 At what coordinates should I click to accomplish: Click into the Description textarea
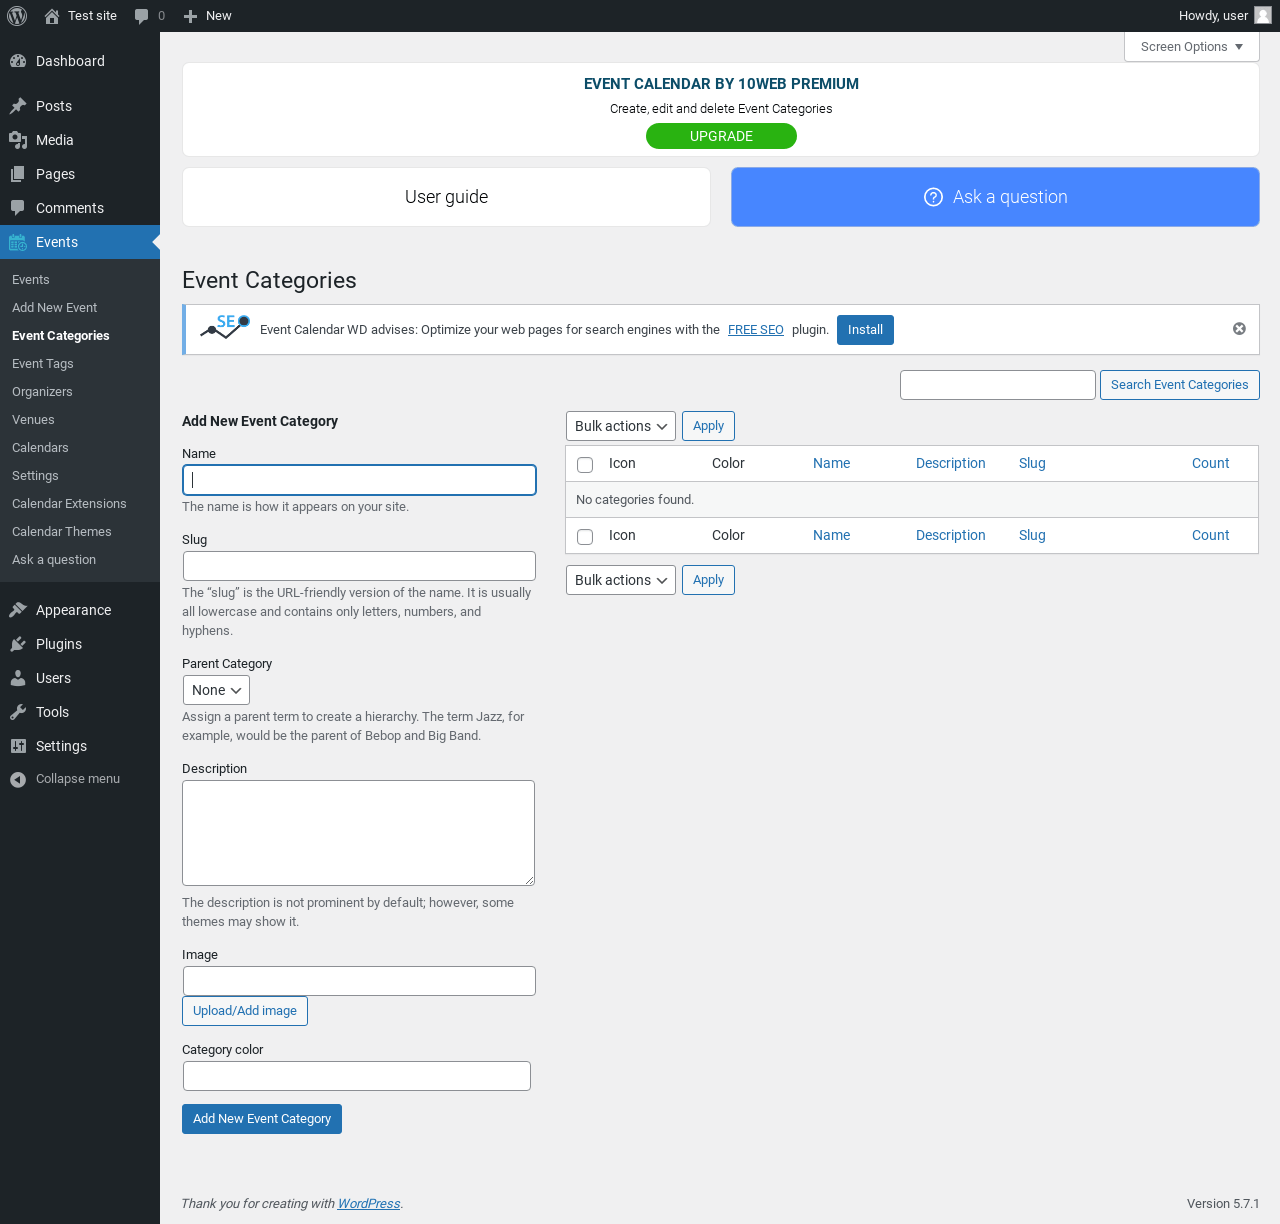(x=358, y=833)
